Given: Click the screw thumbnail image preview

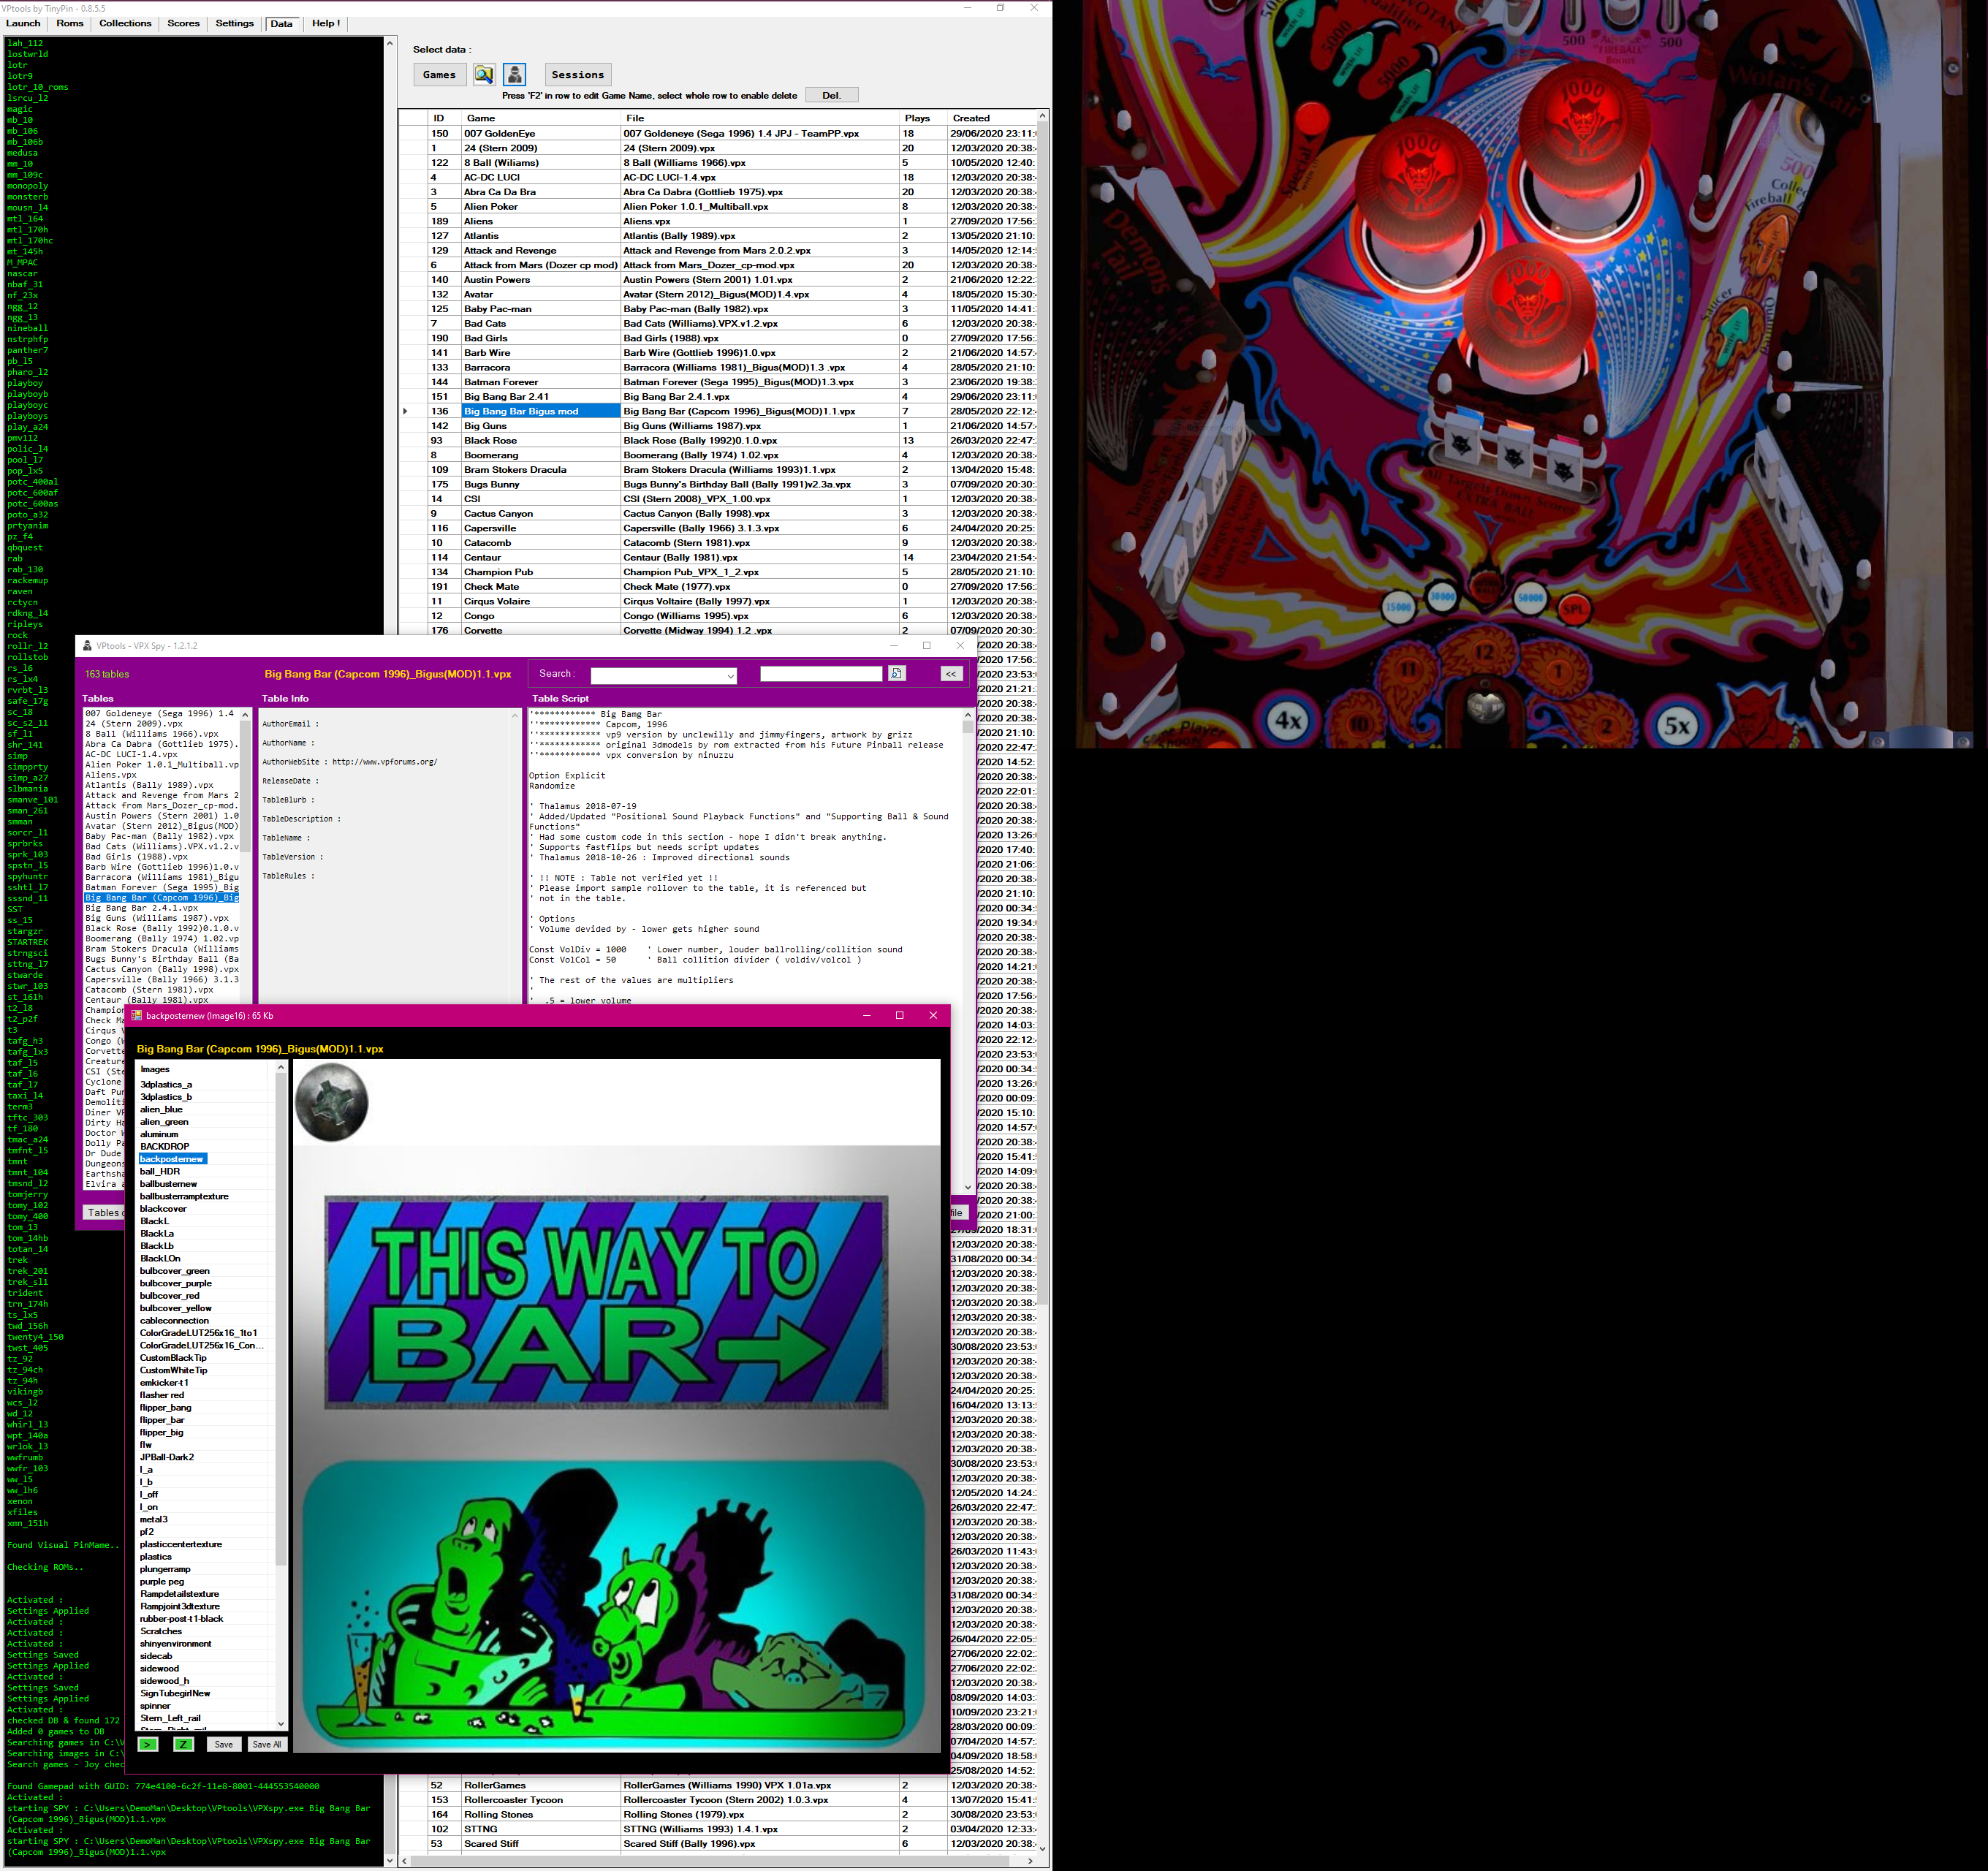Looking at the screenshot, I should [x=332, y=1102].
